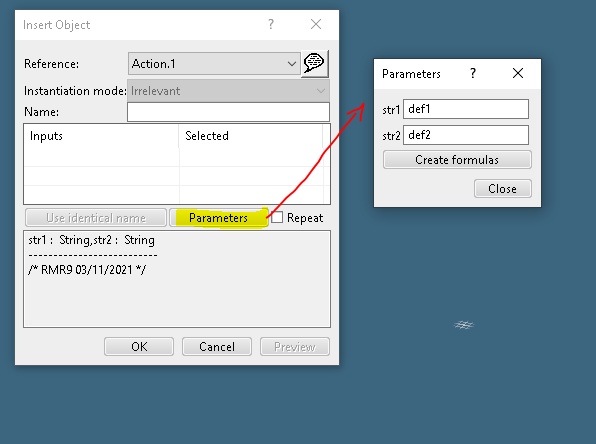Confirm with the OK button
The height and width of the screenshot is (444, 596).
click(139, 347)
